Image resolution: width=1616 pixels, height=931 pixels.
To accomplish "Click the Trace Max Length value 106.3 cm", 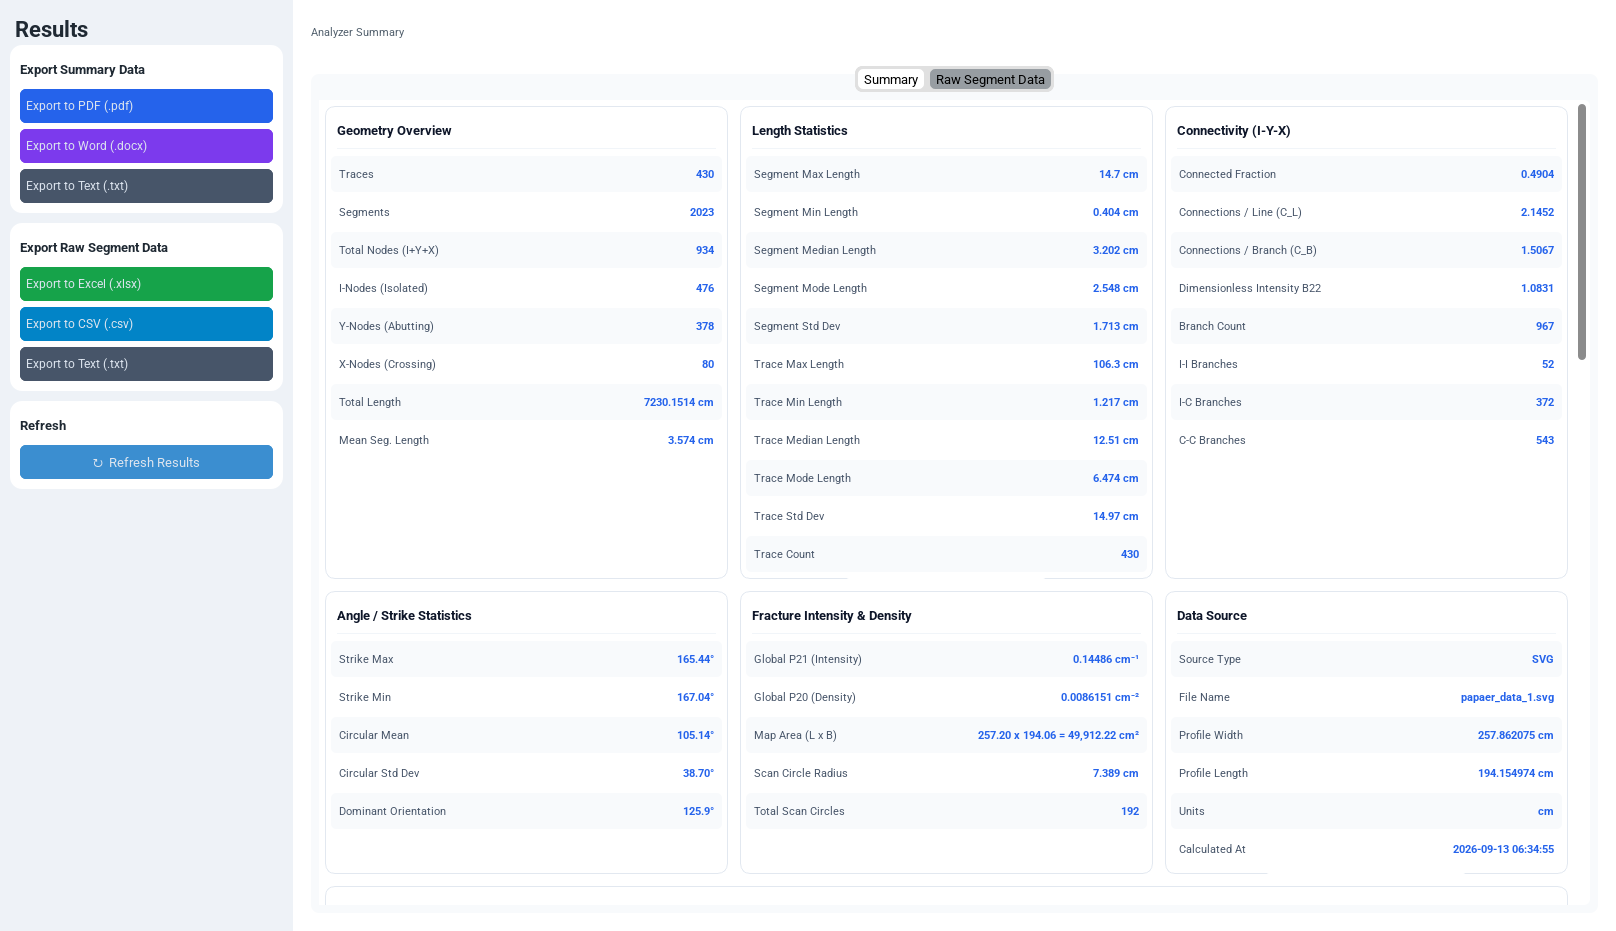I will [1116, 364].
